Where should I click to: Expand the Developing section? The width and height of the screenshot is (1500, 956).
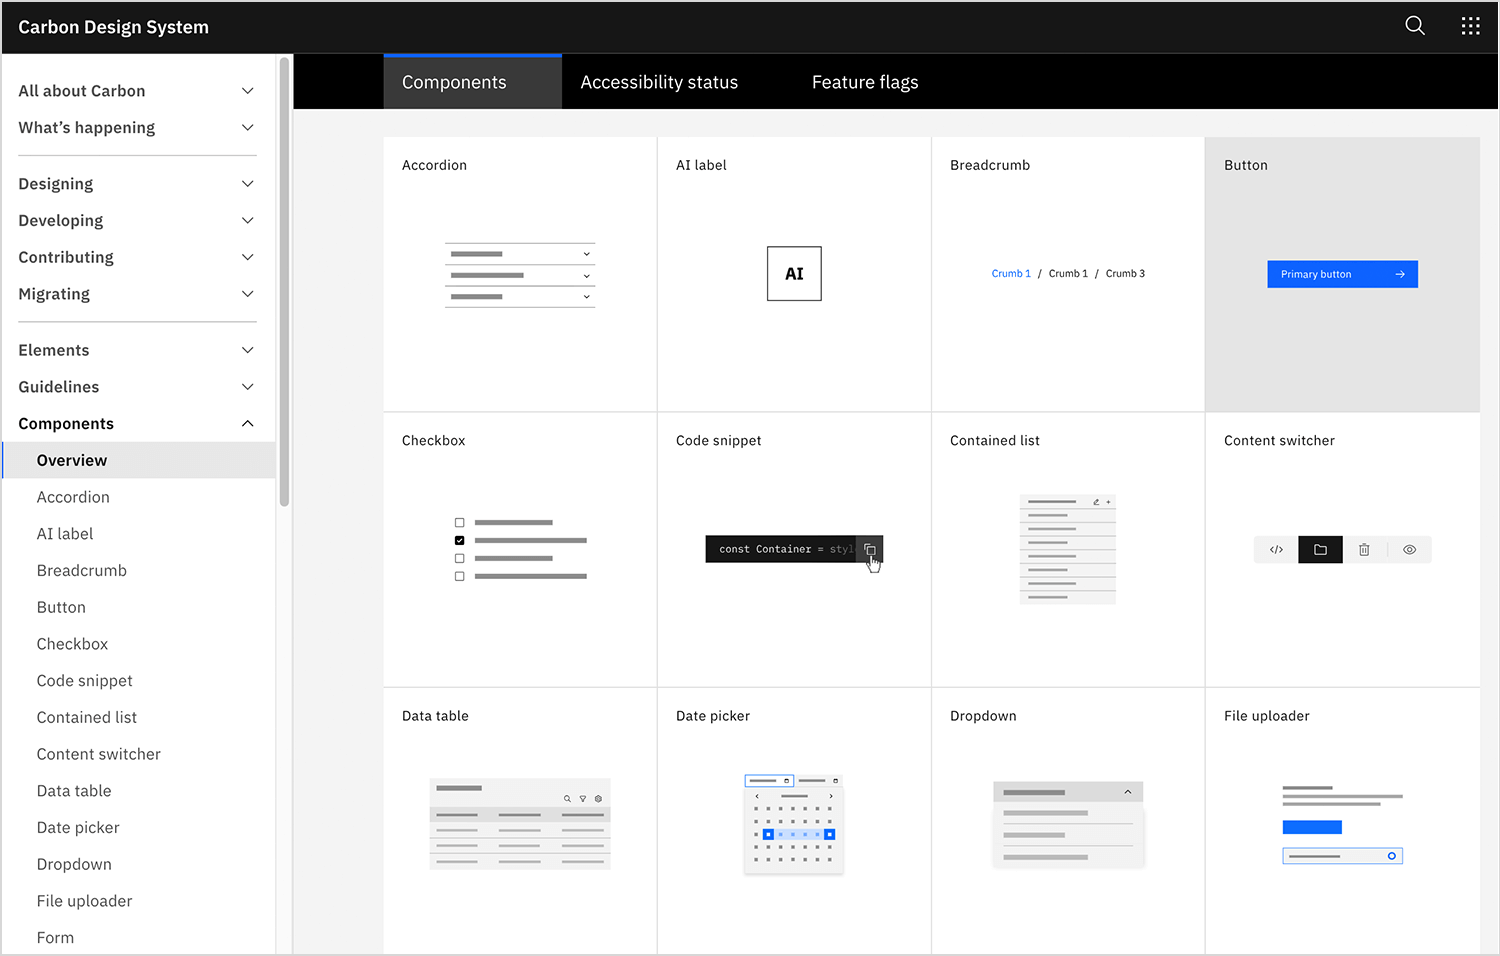point(137,221)
